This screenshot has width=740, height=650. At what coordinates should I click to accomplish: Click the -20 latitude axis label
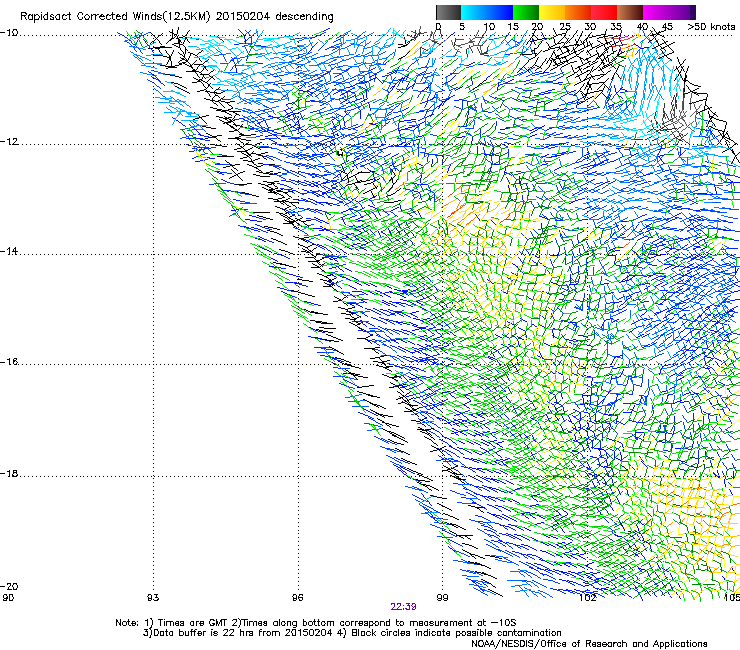[9, 586]
